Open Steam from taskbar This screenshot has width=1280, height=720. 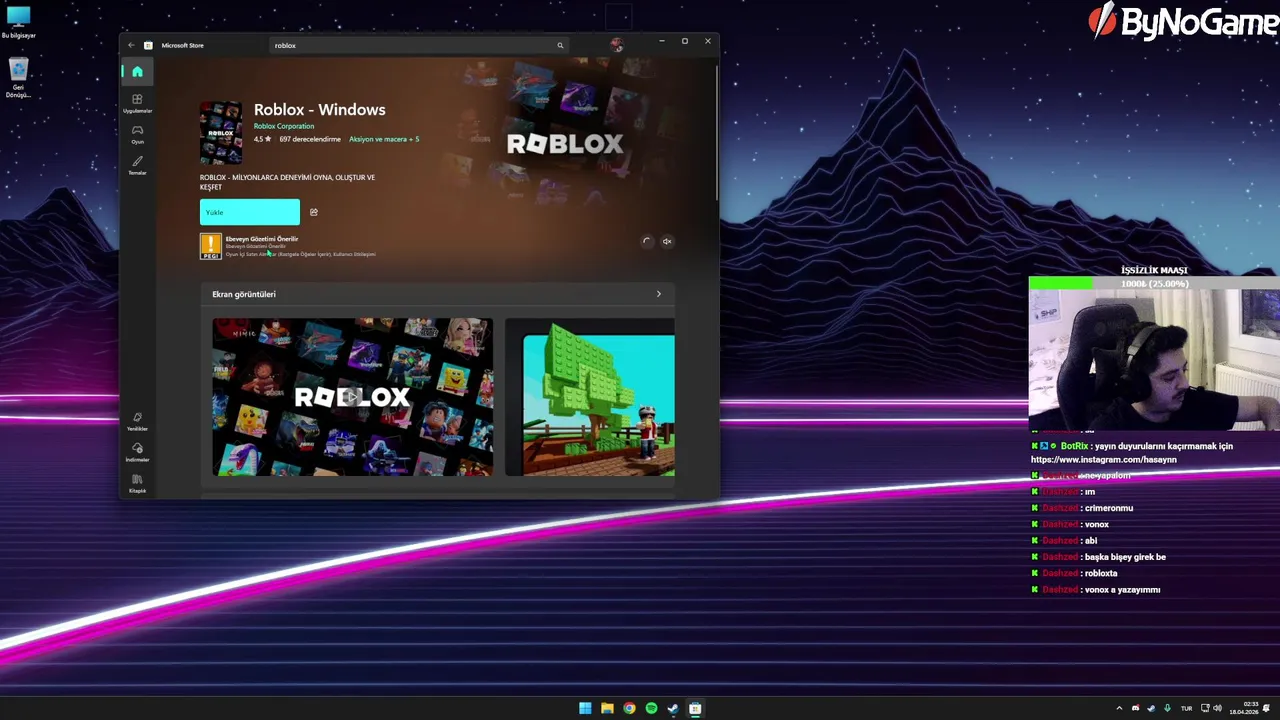(x=673, y=708)
